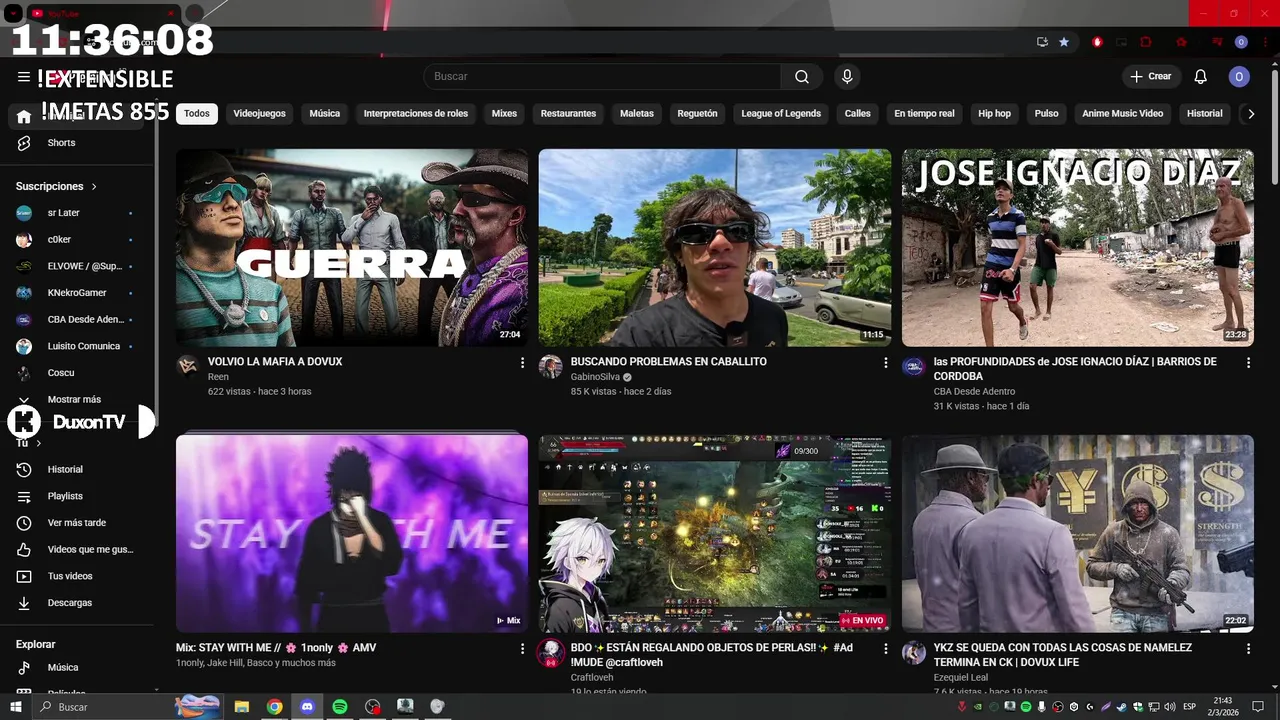Expand the Suscripciones section chevron
The height and width of the screenshot is (720, 1280).
(94, 187)
